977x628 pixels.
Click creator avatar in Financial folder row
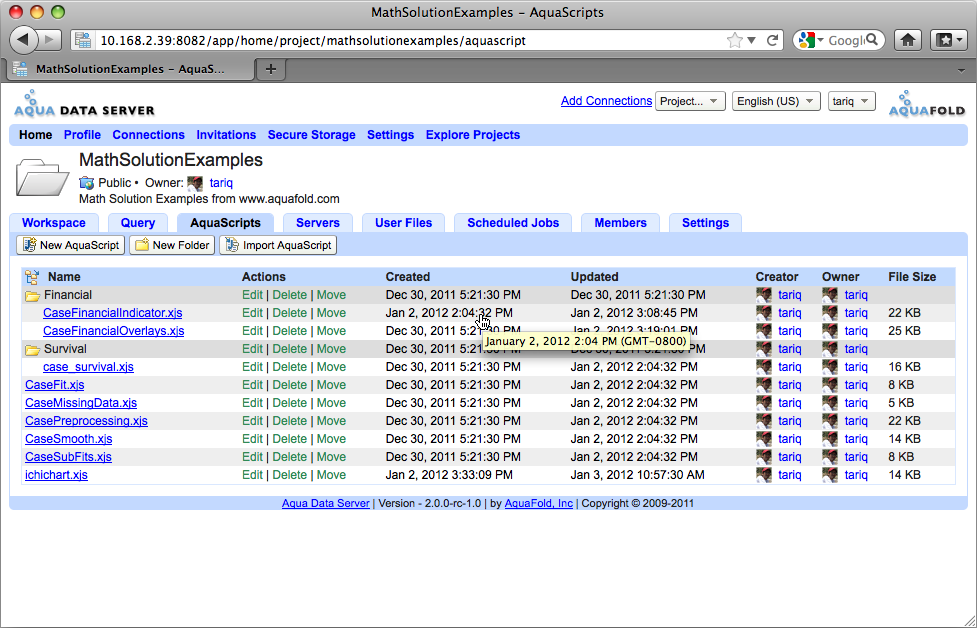764,295
